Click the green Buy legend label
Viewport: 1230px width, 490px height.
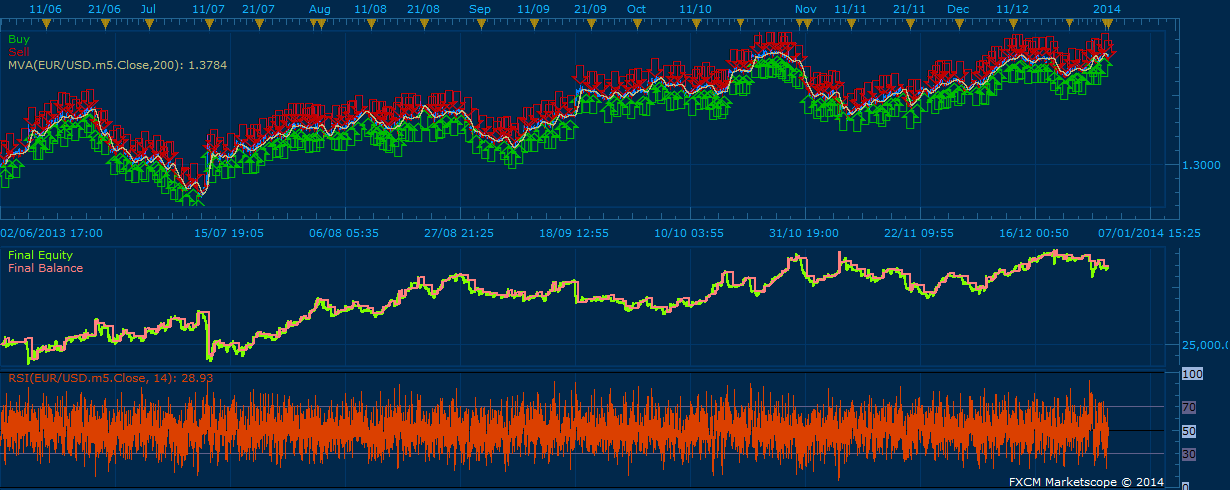point(18,40)
